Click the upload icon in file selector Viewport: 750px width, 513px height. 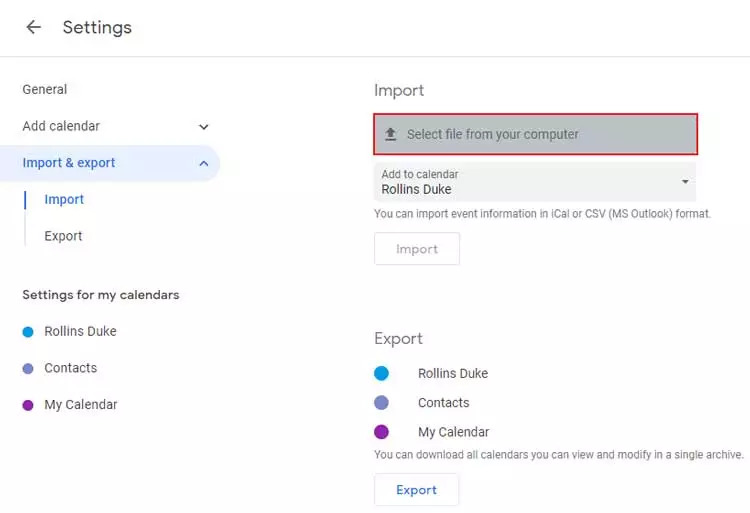(x=391, y=134)
